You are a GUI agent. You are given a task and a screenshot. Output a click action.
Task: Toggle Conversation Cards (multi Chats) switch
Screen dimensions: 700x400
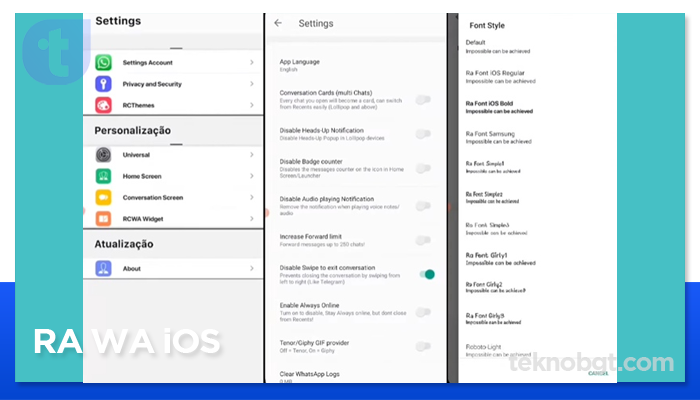423,100
